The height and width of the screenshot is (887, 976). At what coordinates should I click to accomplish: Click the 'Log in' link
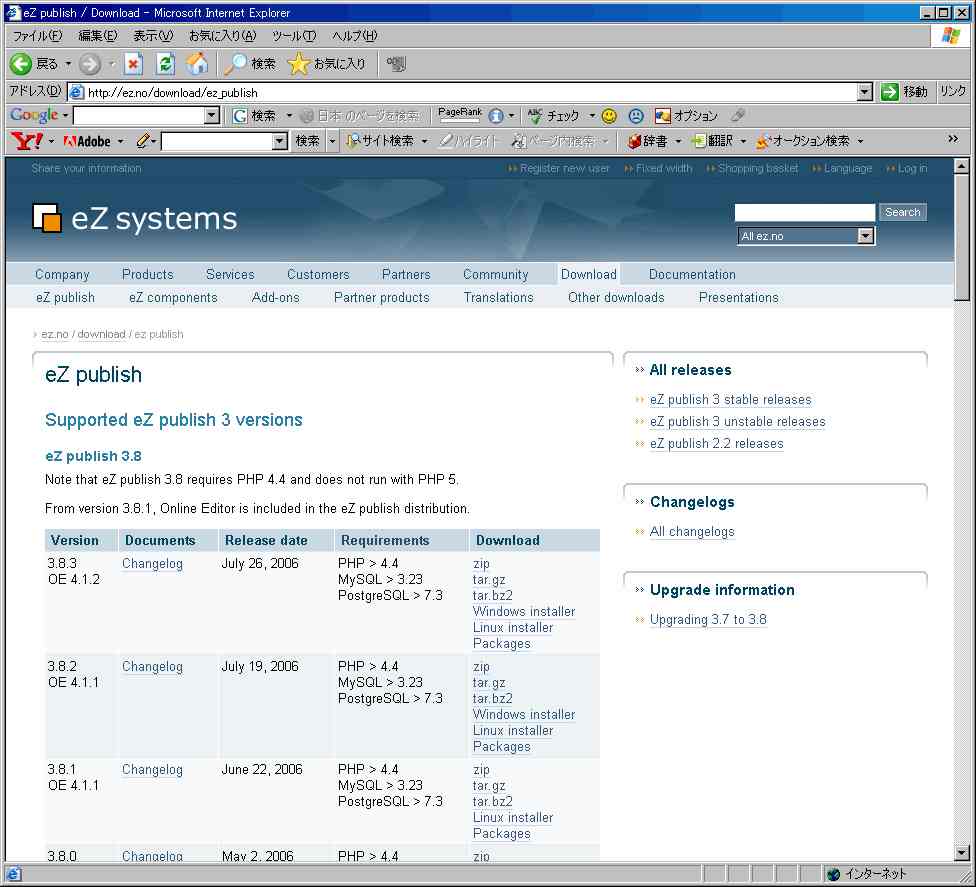tap(912, 168)
